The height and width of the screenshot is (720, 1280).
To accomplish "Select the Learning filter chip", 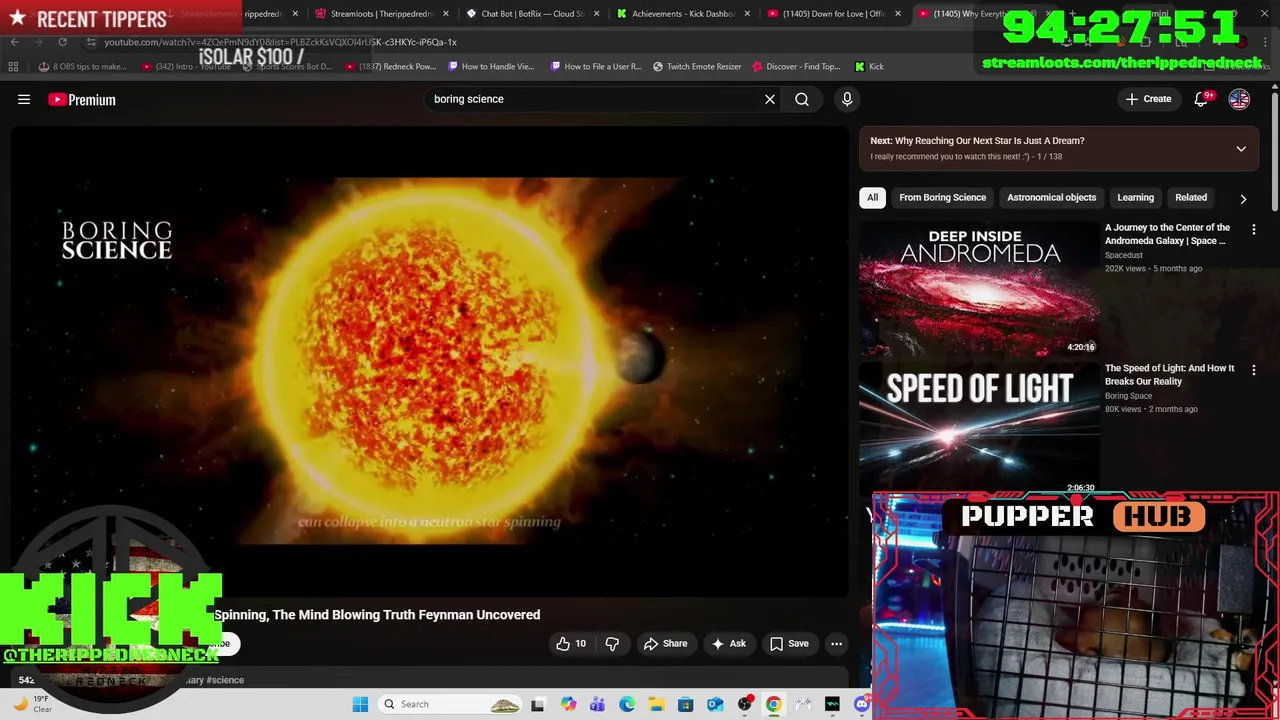I will tap(1135, 197).
